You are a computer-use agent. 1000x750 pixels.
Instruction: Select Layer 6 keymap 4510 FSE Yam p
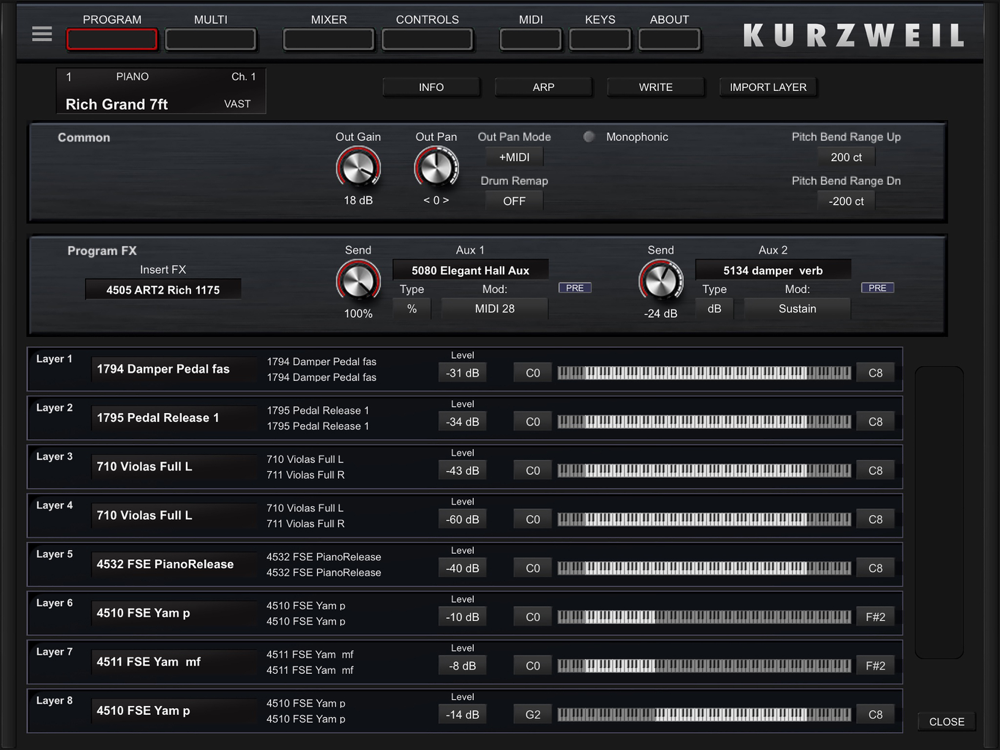point(174,613)
